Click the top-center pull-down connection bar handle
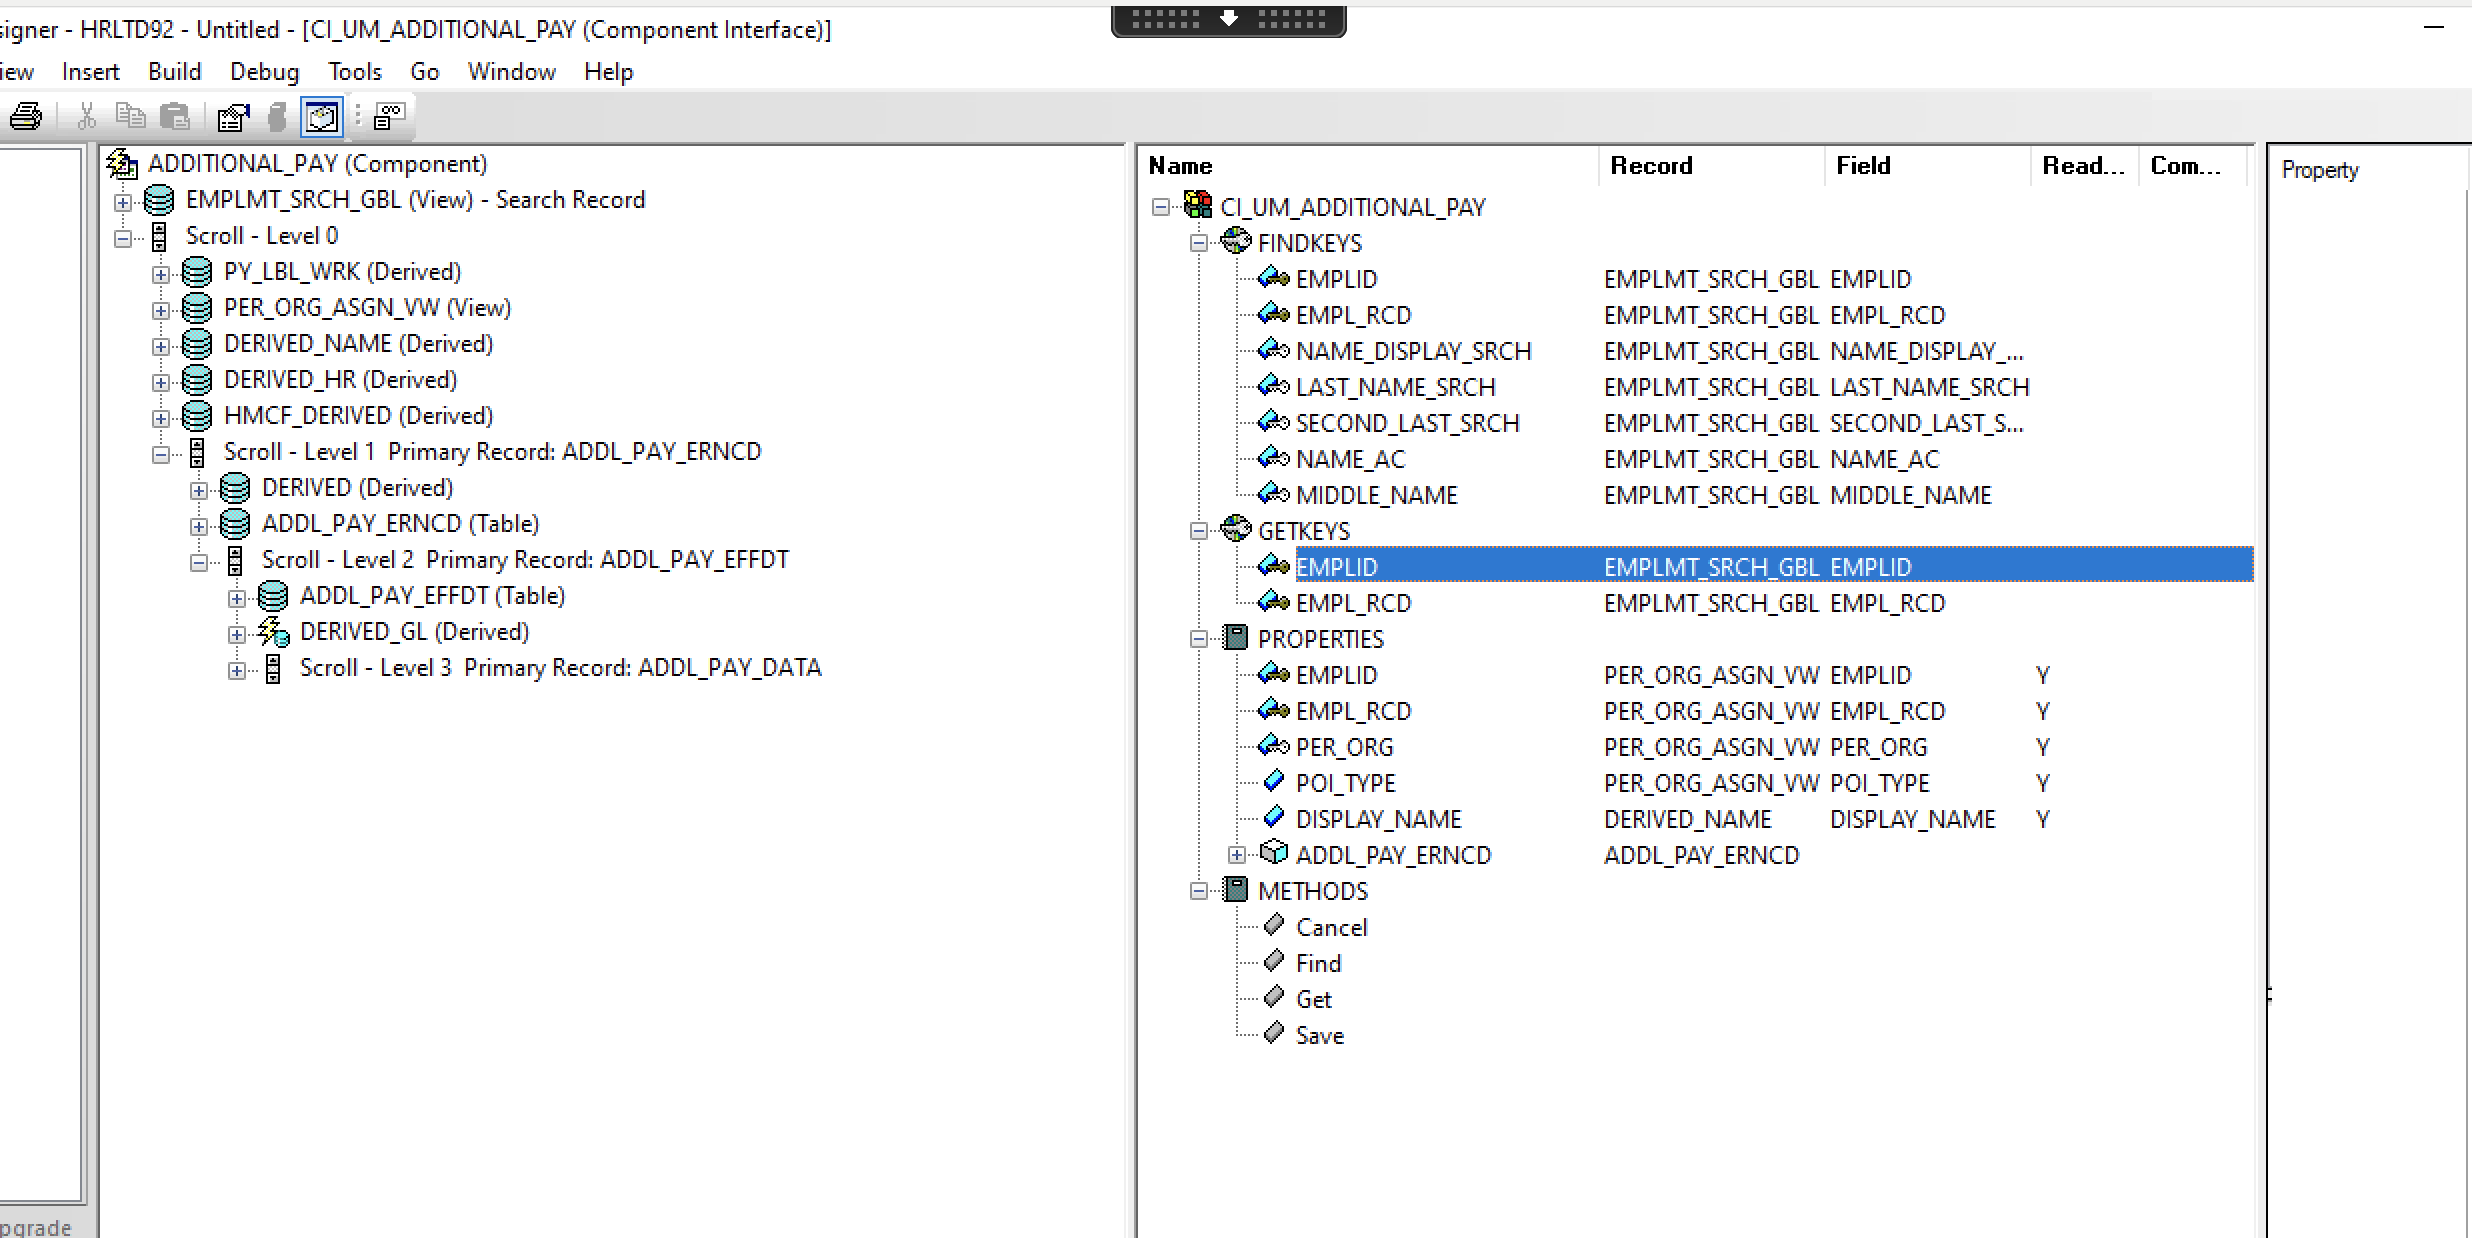This screenshot has height=1238, width=2472. pos(1228,19)
